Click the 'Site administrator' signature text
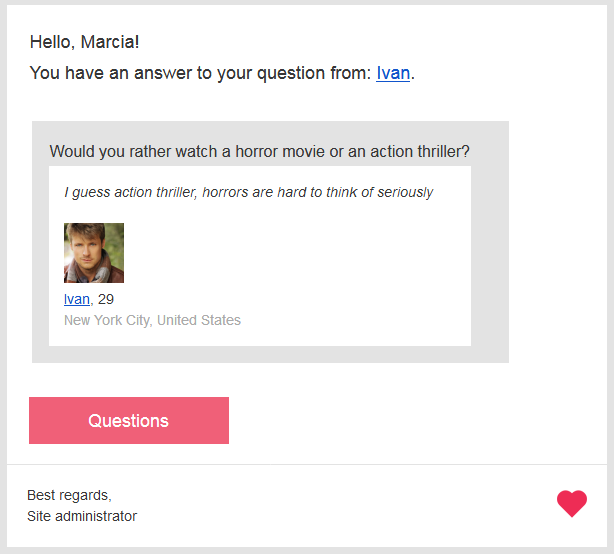614x554 pixels. (82, 516)
